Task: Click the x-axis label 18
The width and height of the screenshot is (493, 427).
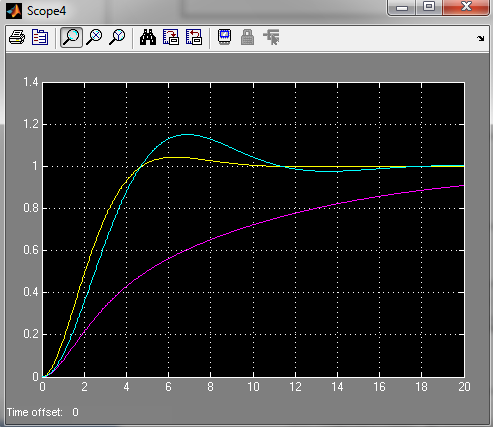Action: pyautogui.click(x=422, y=387)
